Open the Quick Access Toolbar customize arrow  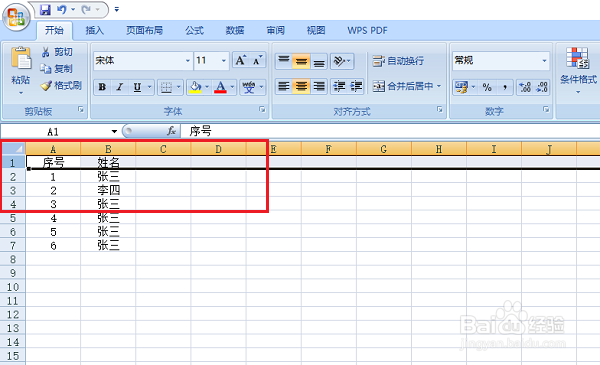point(117,10)
